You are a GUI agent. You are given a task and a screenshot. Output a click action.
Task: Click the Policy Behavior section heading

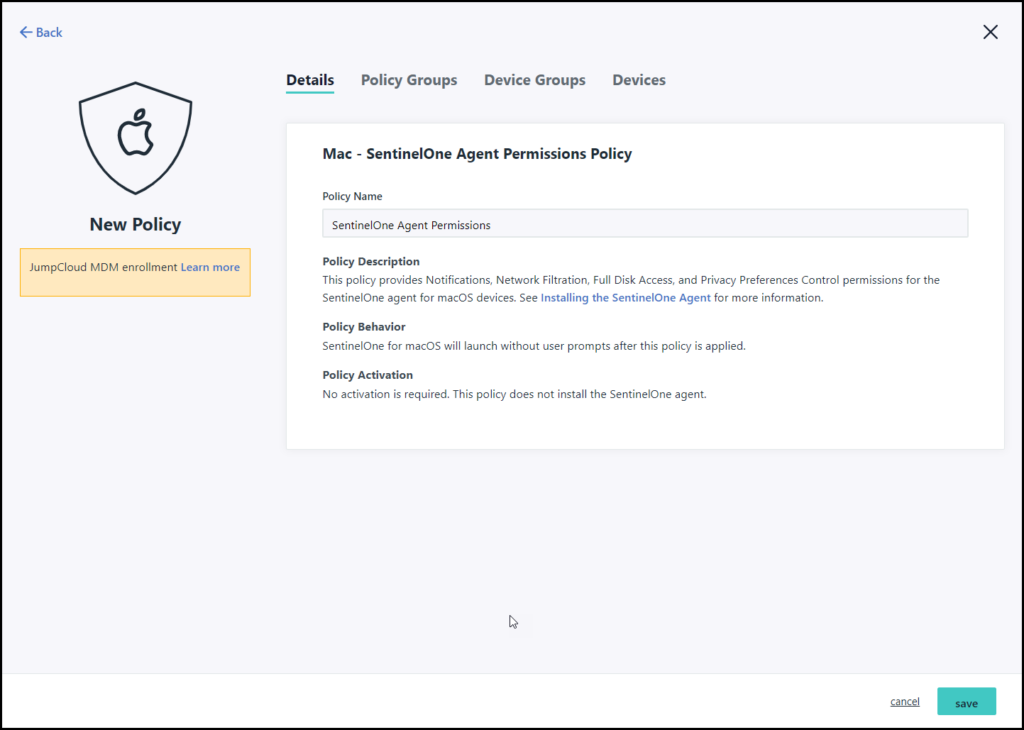[x=363, y=326]
